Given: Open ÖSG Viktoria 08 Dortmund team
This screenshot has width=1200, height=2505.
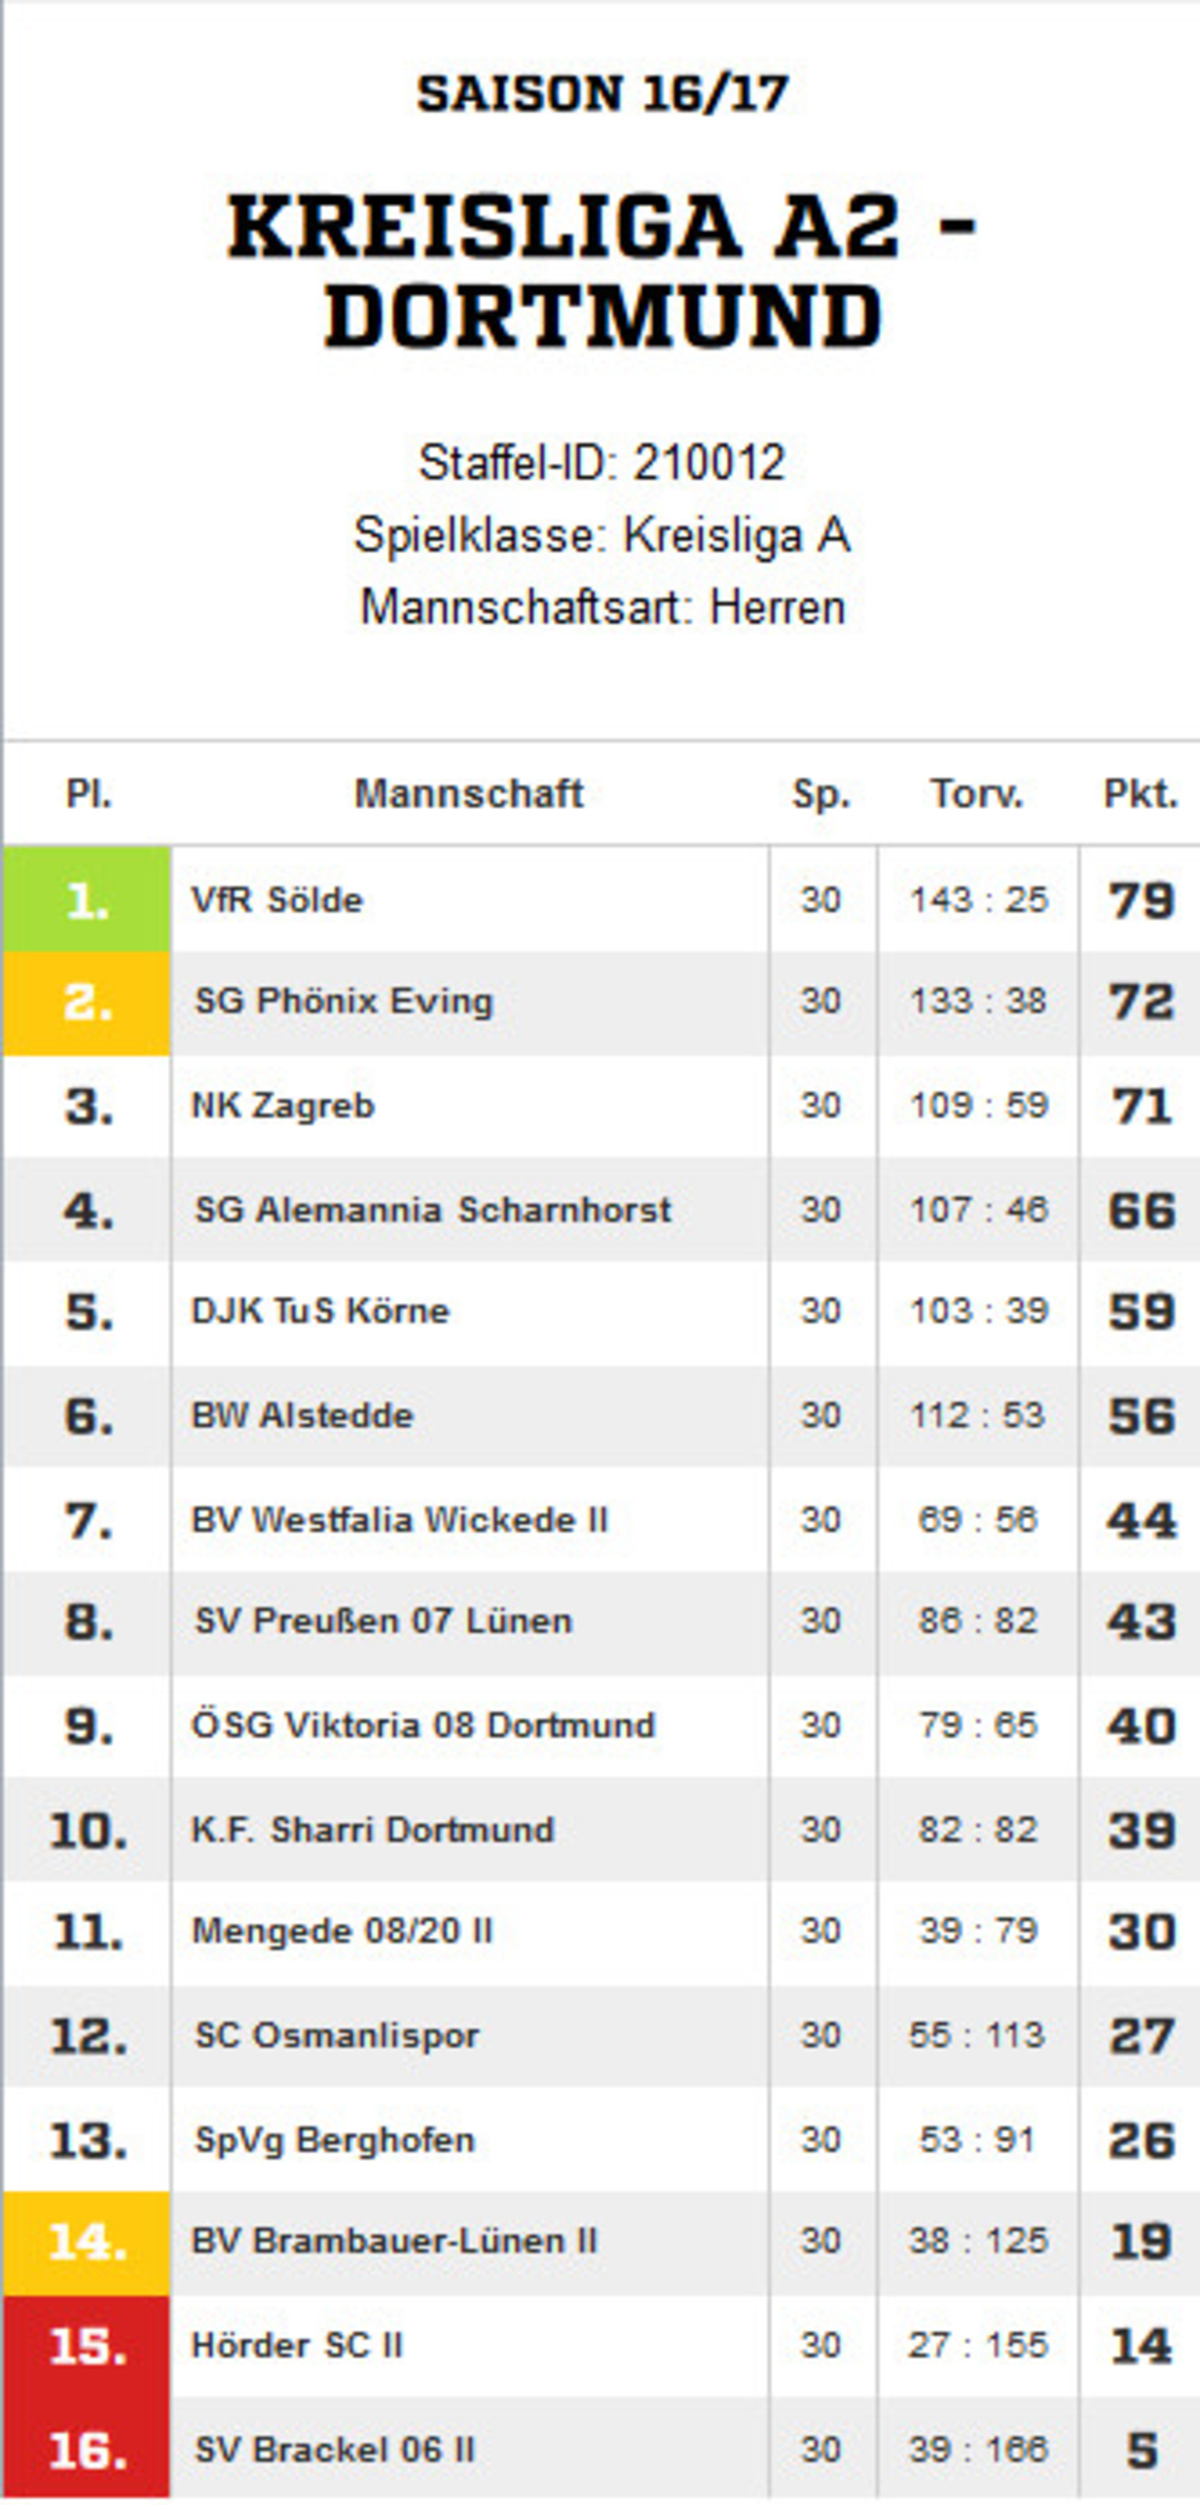Looking at the screenshot, I should pos(423,1725).
